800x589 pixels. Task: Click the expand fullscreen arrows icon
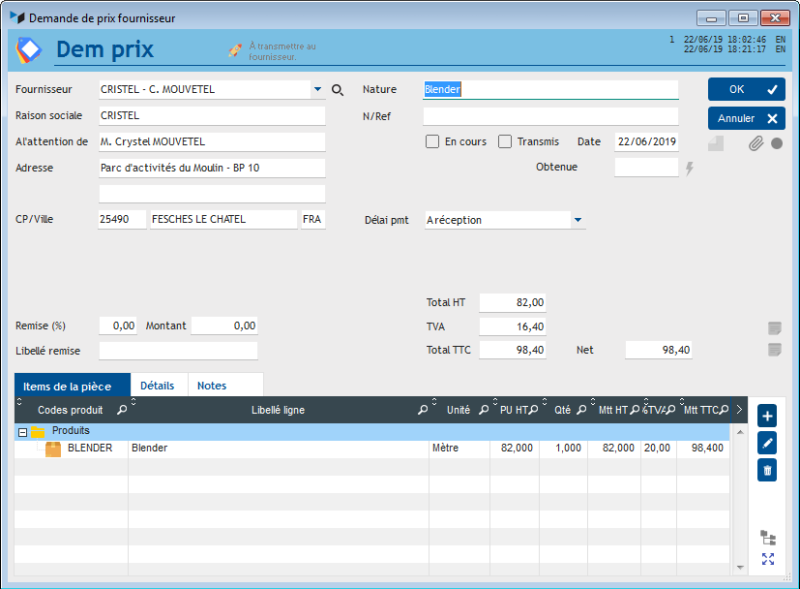pyautogui.click(x=767, y=559)
